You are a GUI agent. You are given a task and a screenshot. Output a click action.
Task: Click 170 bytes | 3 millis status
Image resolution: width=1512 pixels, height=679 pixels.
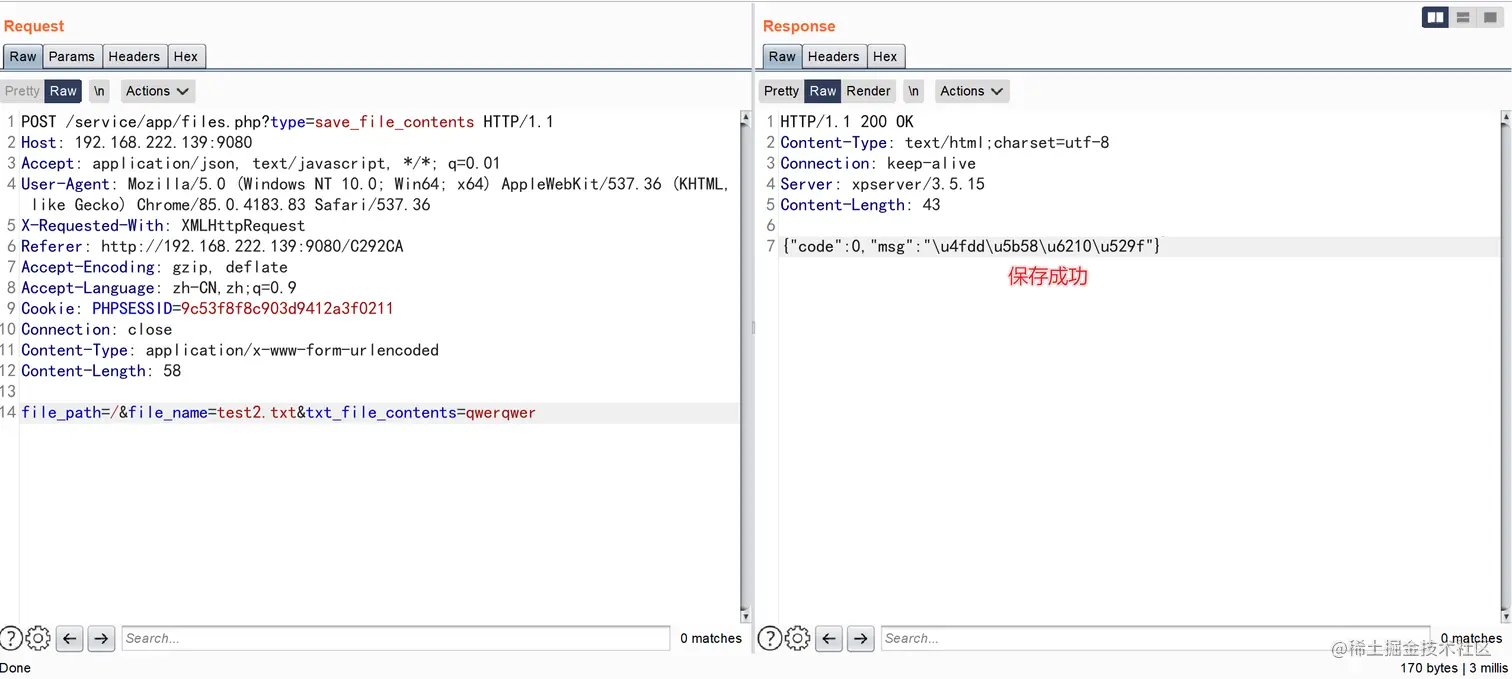pos(1454,668)
